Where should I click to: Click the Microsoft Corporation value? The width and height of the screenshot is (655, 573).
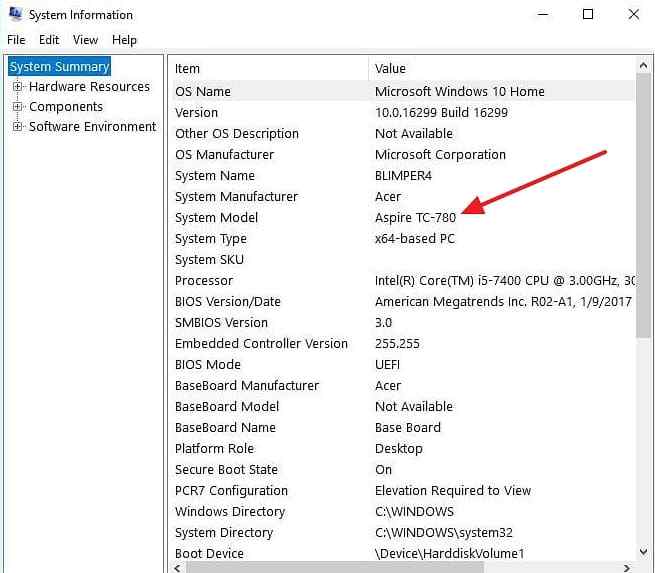[x=440, y=155]
